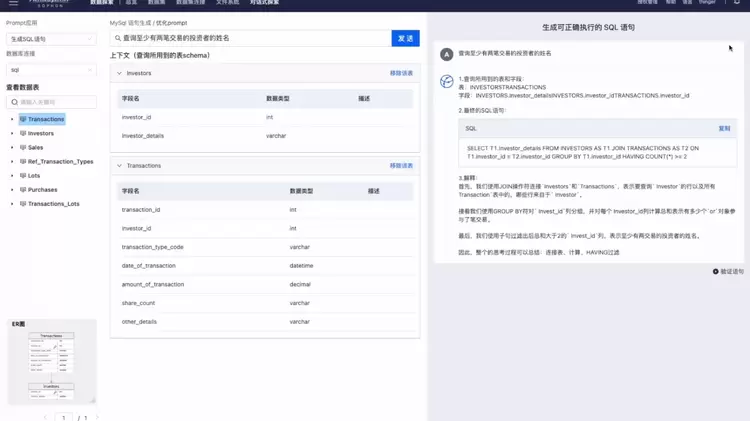Viewport: 750px width, 421px height.
Task: Switch to the 数据探索 top navigation tab
Action: pyautogui.click(x=101, y=3)
